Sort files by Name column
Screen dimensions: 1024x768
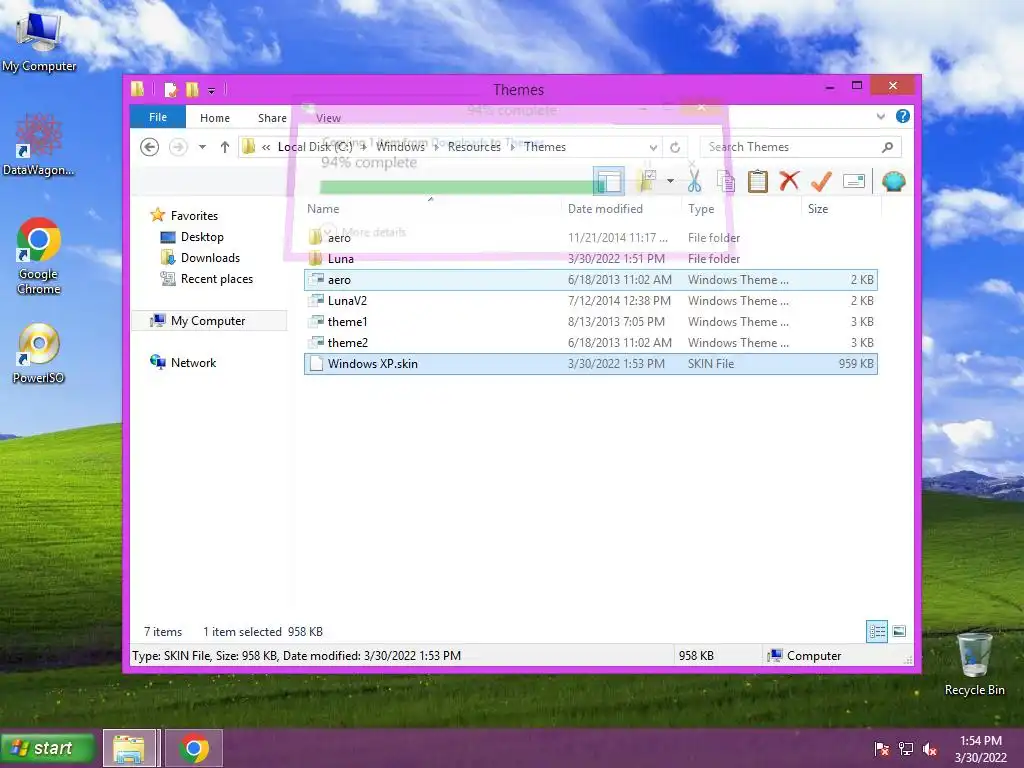[x=431, y=209]
